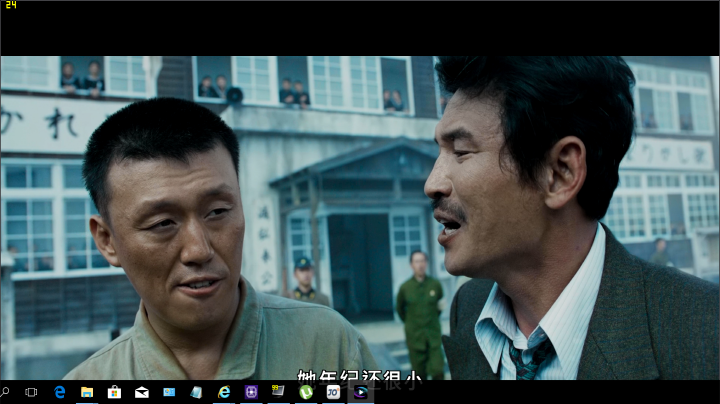Open the taskbar icon labeled 99
Screen dimensions: 720x404
point(278,392)
